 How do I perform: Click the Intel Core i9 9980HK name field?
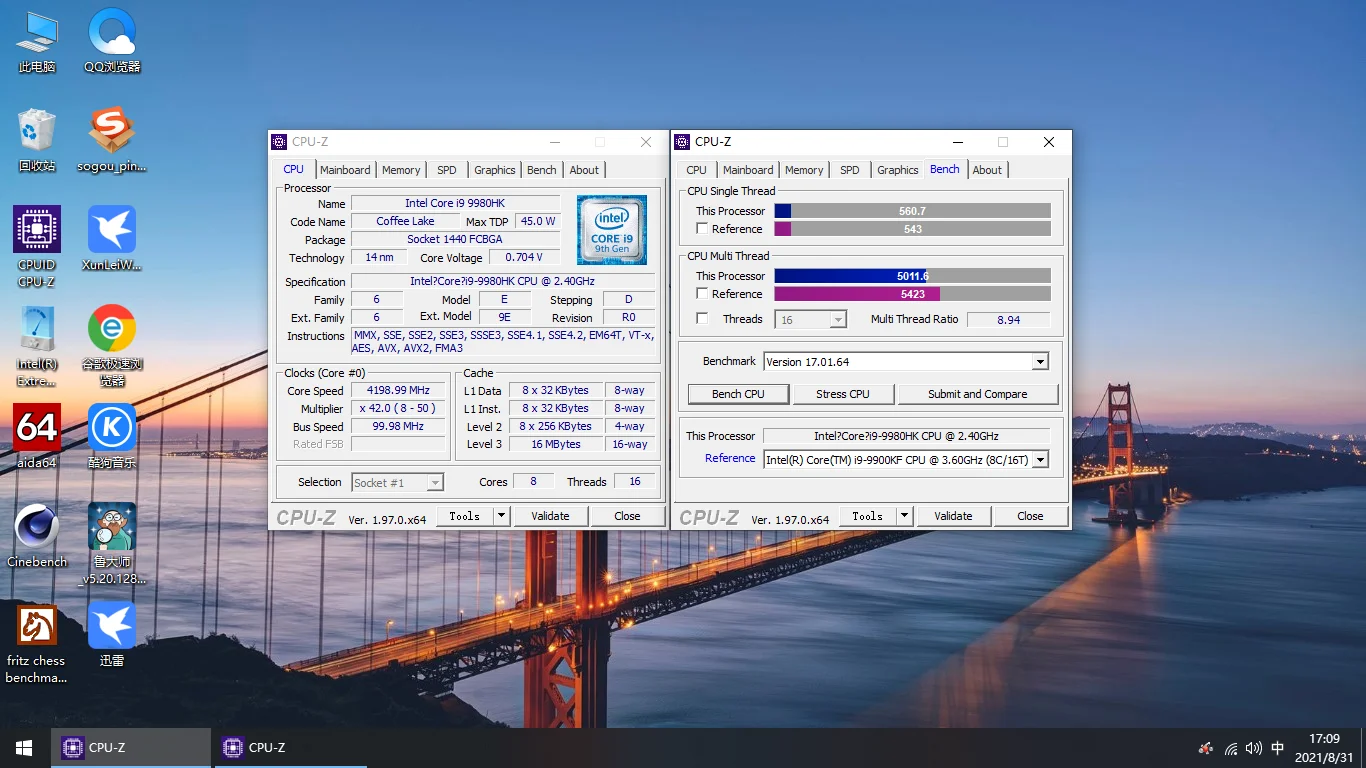455,204
